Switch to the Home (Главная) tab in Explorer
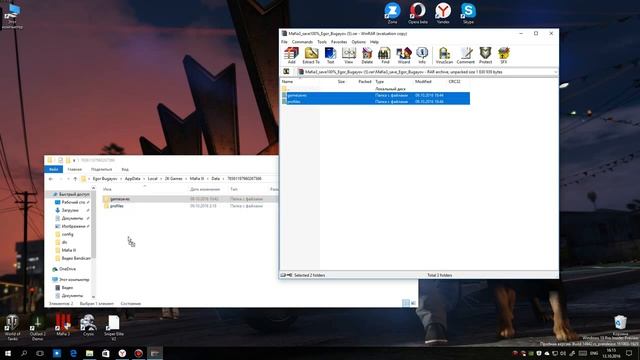This screenshot has width=640, height=360. (x=75, y=169)
